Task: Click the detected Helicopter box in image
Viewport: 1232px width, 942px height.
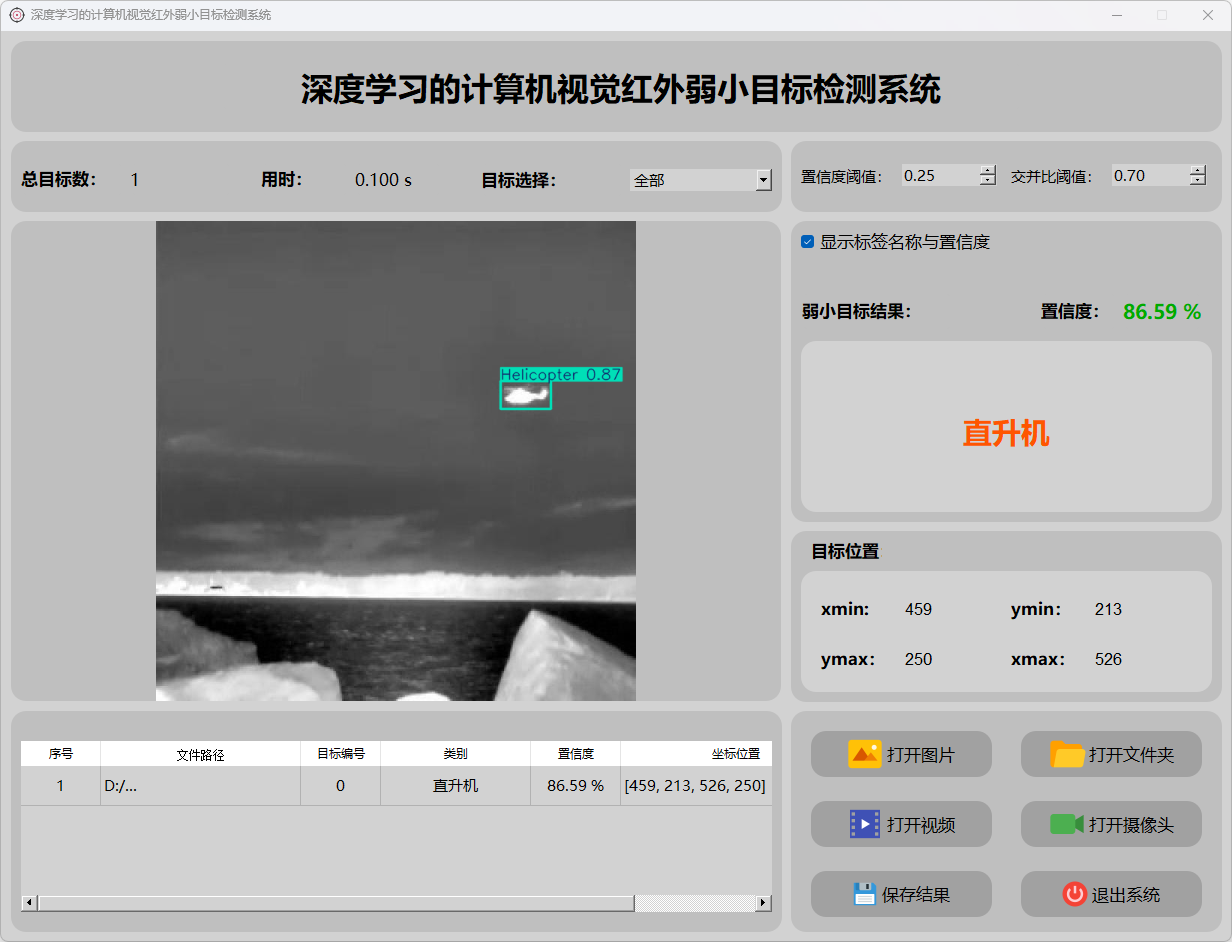Action: (525, 396)
